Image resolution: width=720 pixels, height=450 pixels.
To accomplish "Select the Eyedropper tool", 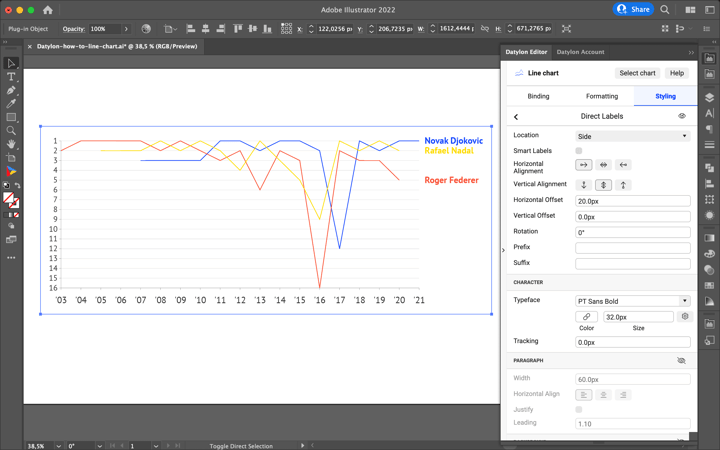I will [x=11, y=104].
